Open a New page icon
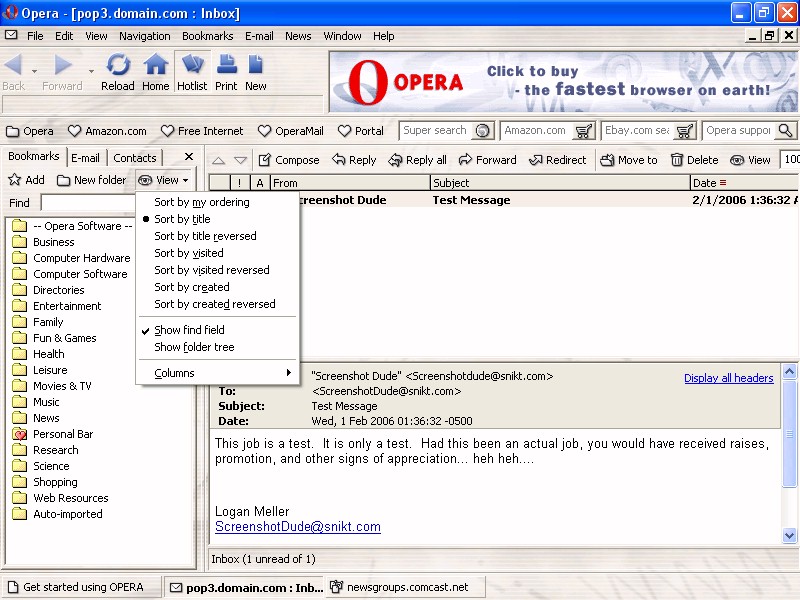The image size is (800, 600). 255,65
